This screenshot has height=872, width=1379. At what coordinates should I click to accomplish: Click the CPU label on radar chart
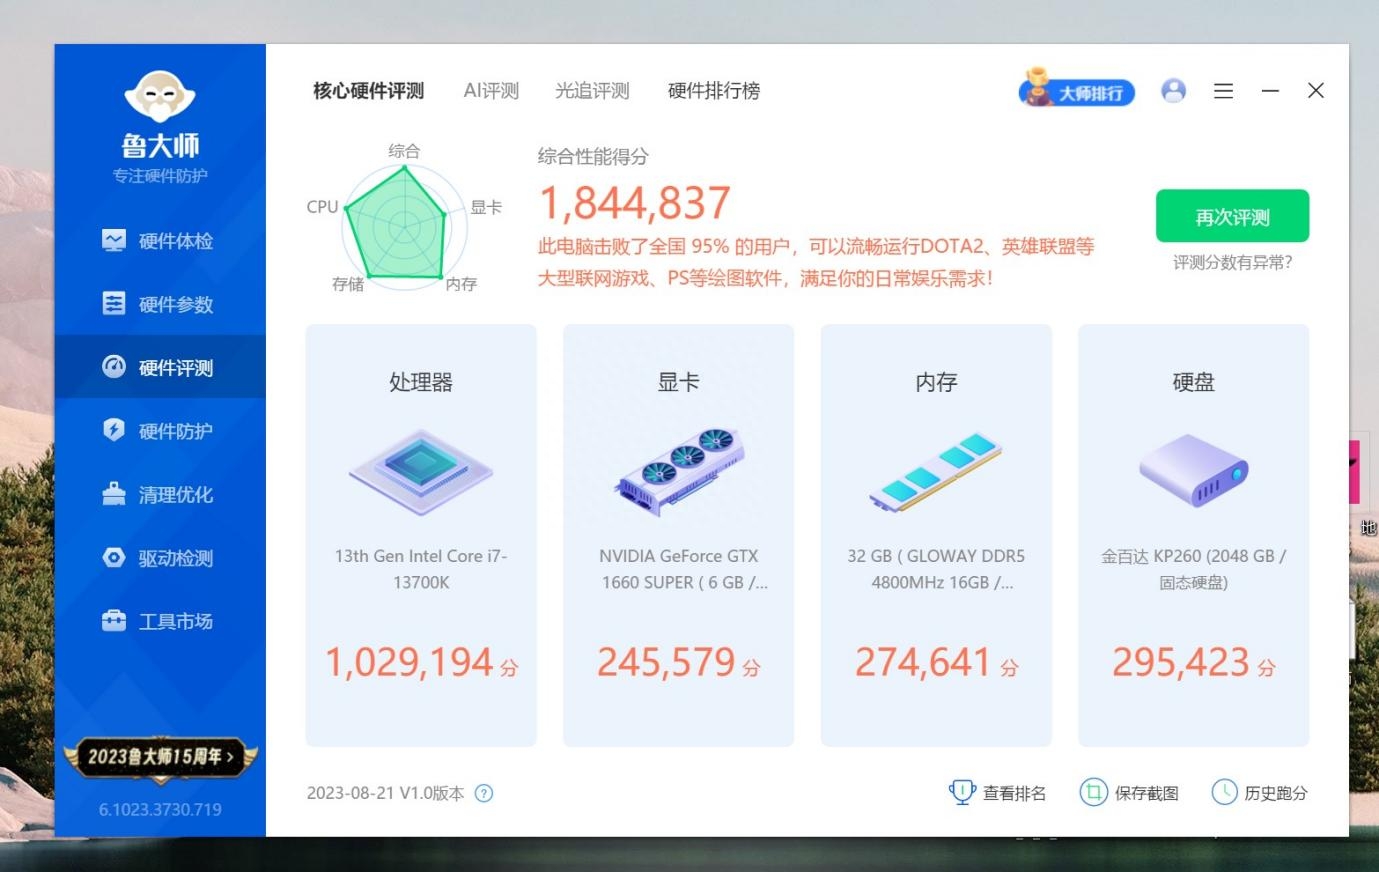click(x=322, y=207)
